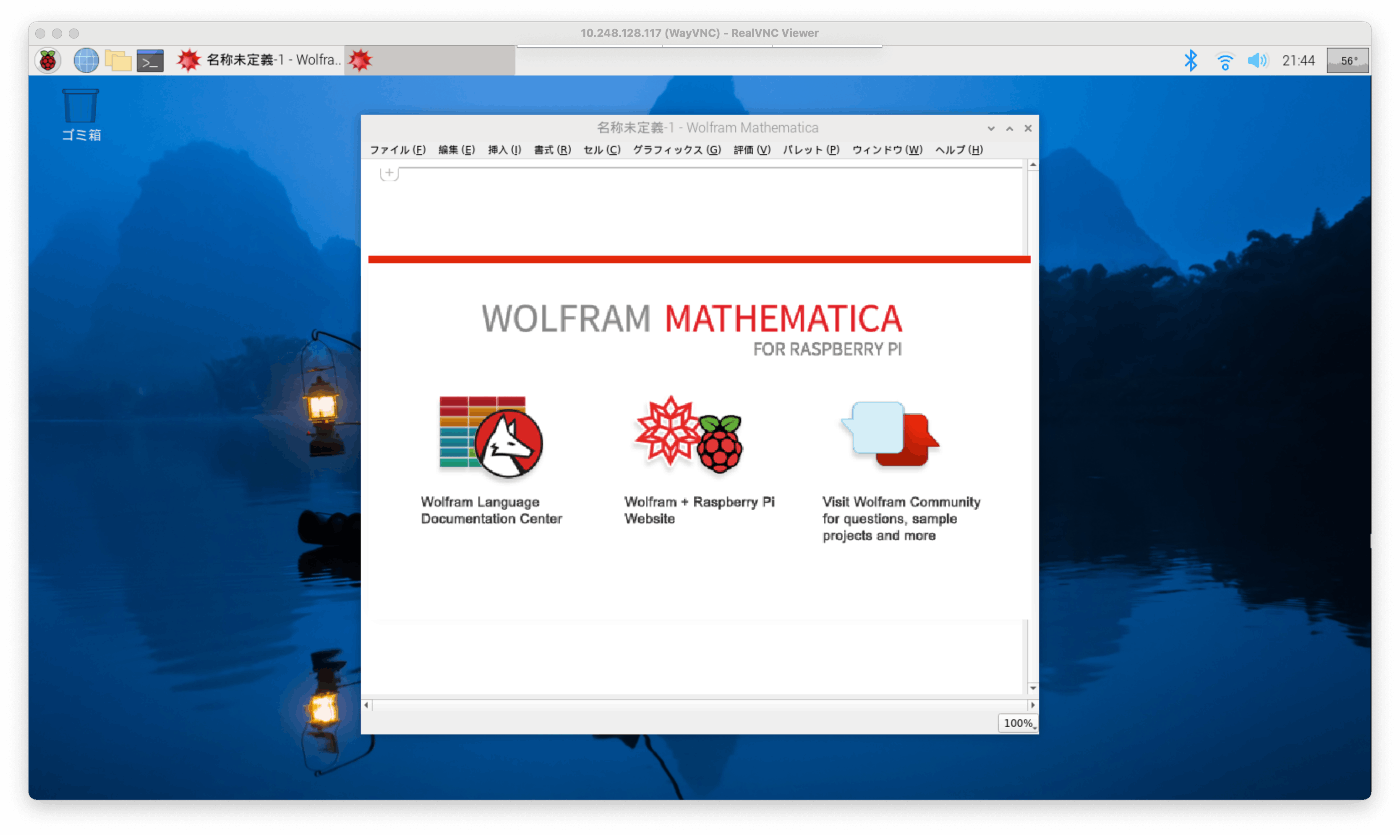This screenshot has width=1400, height=835.
Task: Click the Bluetooth tray icon
Action: 1191,61
